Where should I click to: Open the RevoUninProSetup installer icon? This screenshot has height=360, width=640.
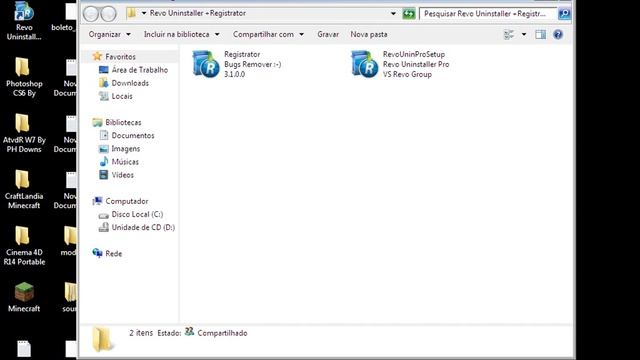tap(364, 64)
